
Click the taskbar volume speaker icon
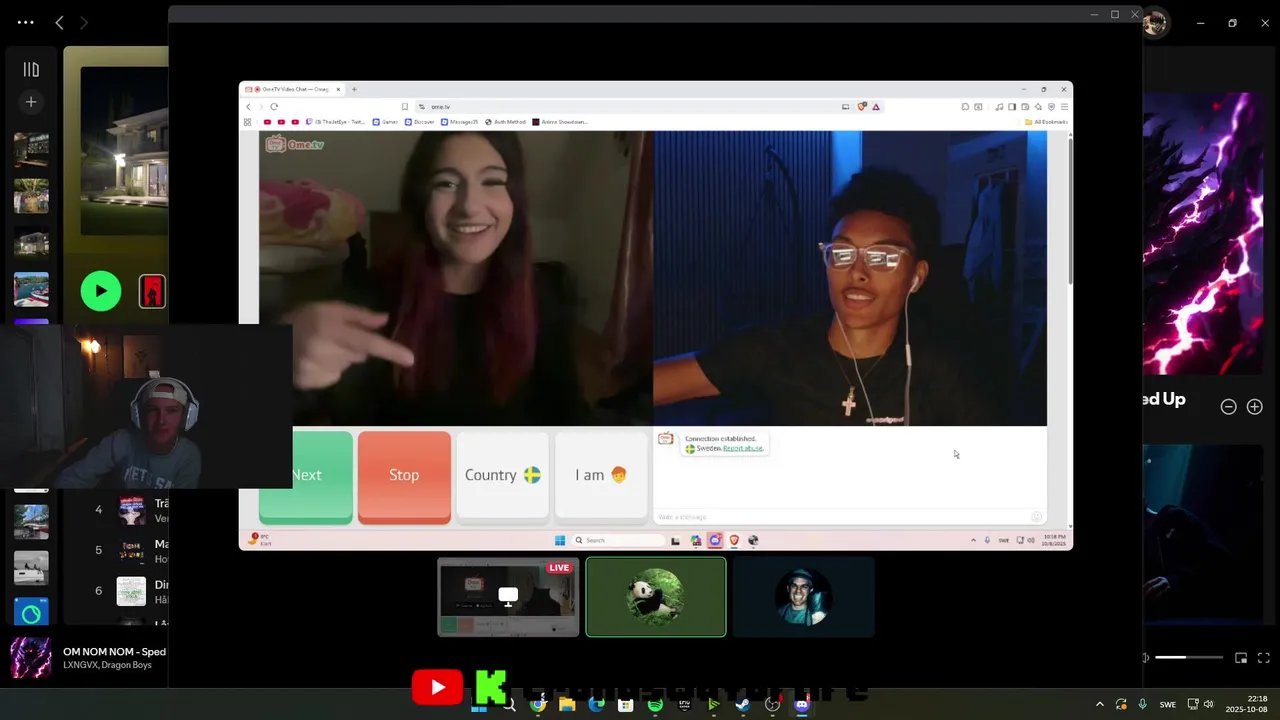pos(1208,705)
